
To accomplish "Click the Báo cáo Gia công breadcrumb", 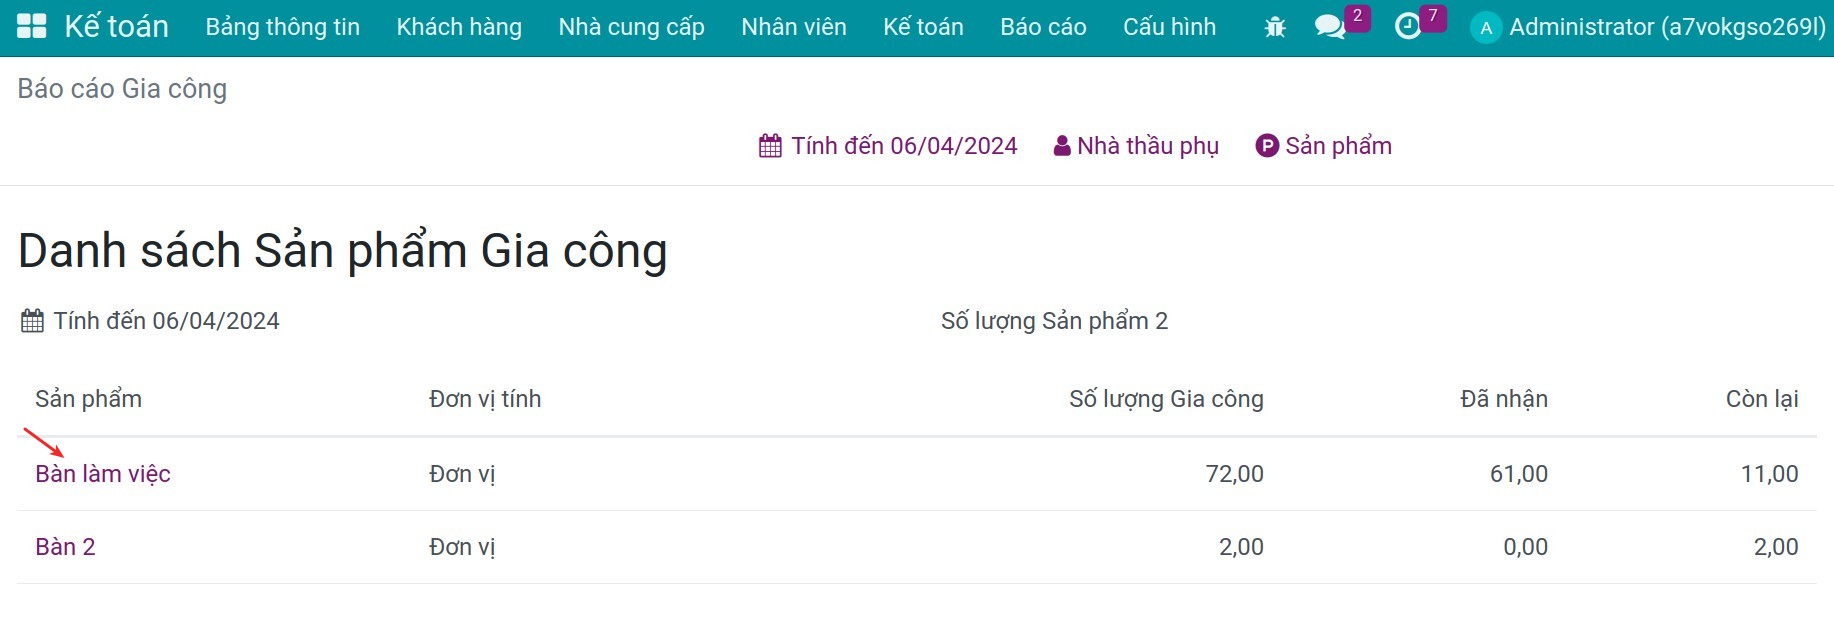I will (x=121, y=88).
